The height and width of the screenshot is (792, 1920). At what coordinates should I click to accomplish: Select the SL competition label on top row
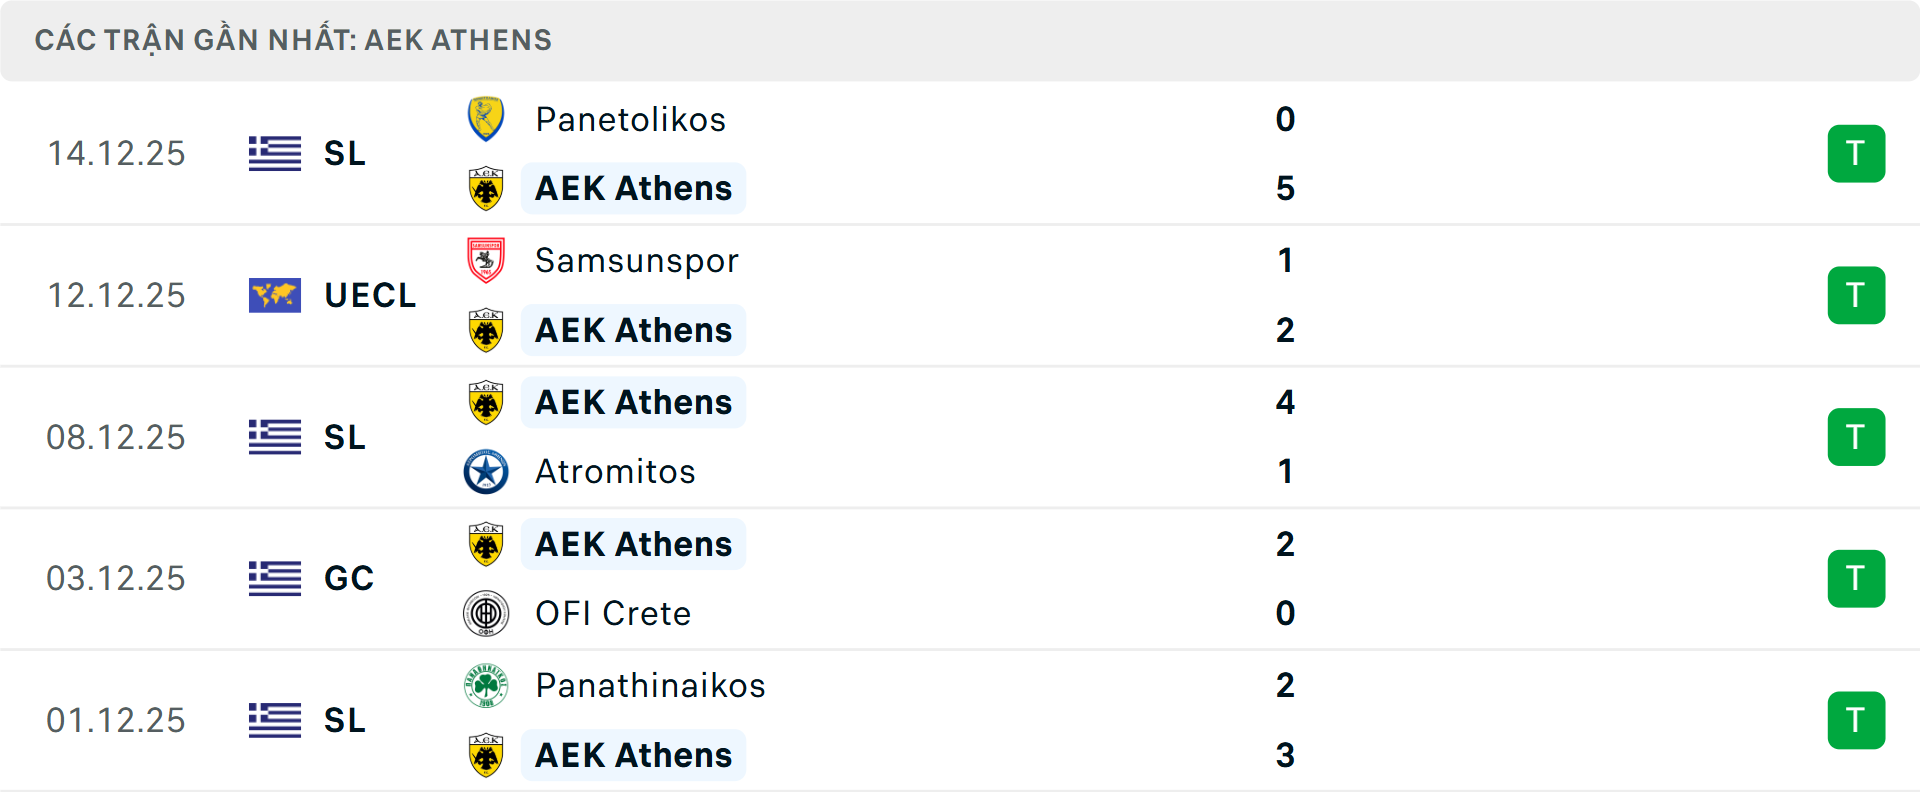[344, 153]
